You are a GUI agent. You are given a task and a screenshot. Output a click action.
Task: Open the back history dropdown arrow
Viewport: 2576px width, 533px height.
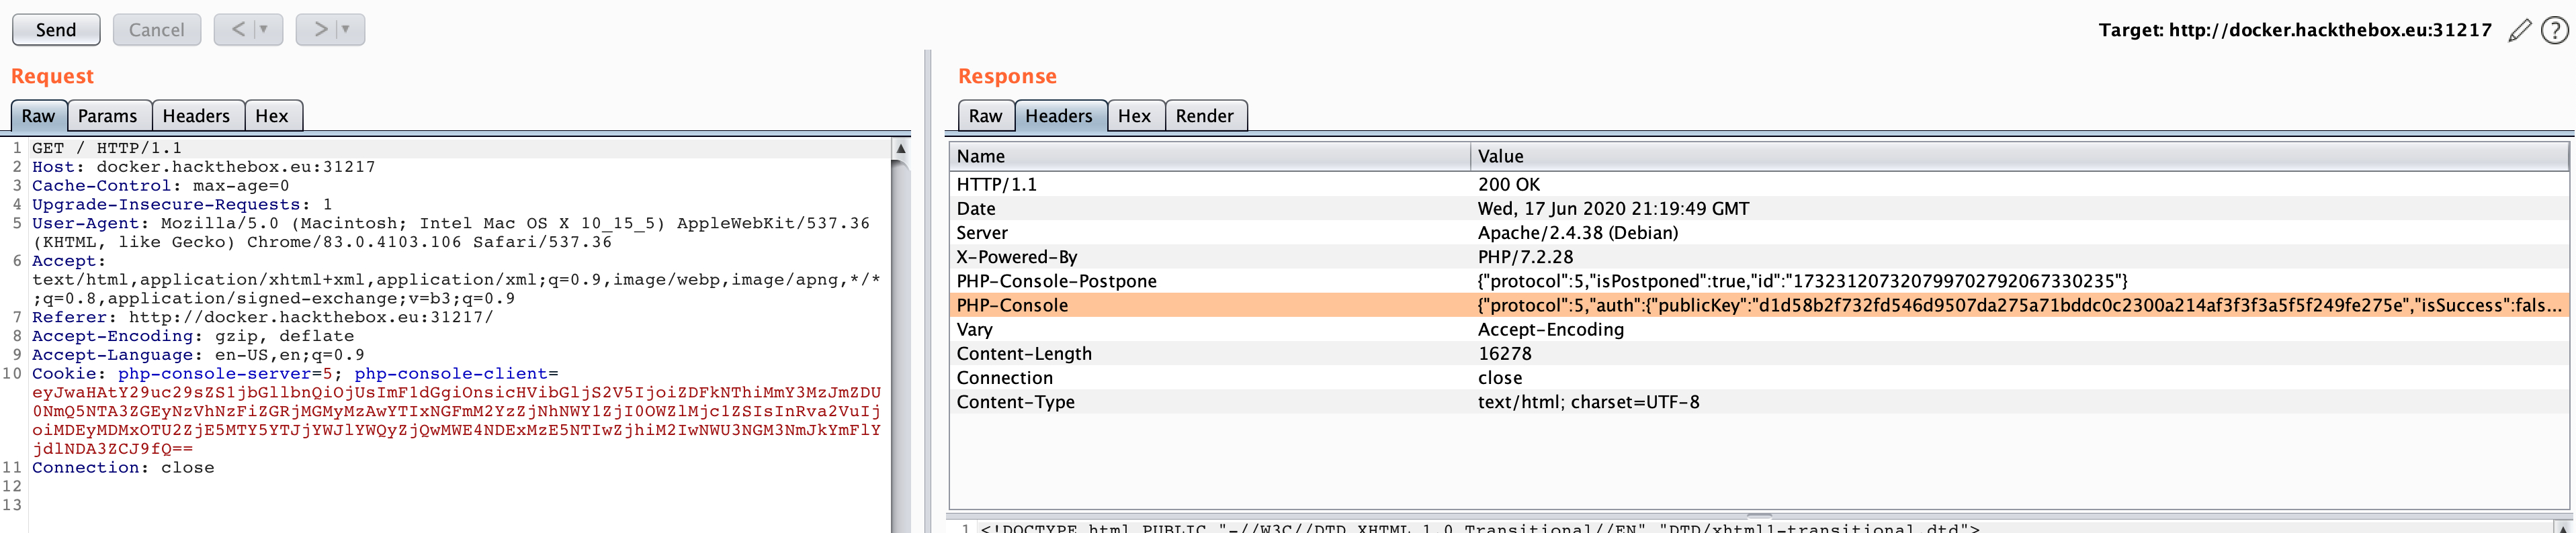(x=265, y=30)
